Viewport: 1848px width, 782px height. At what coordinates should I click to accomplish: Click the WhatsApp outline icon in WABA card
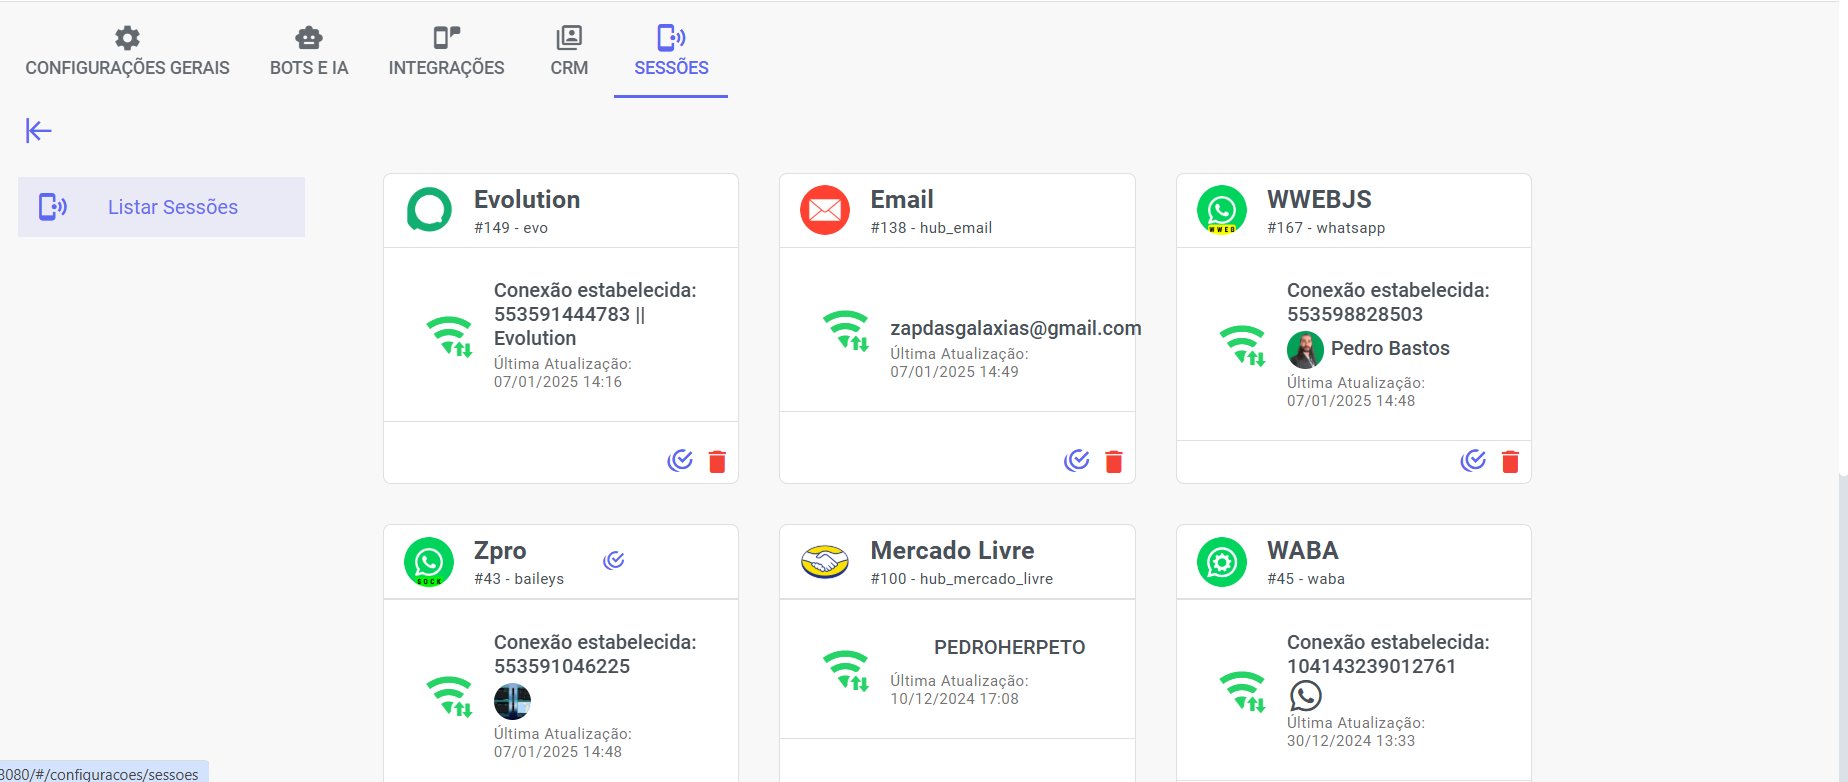click(x=1305, y=695)
